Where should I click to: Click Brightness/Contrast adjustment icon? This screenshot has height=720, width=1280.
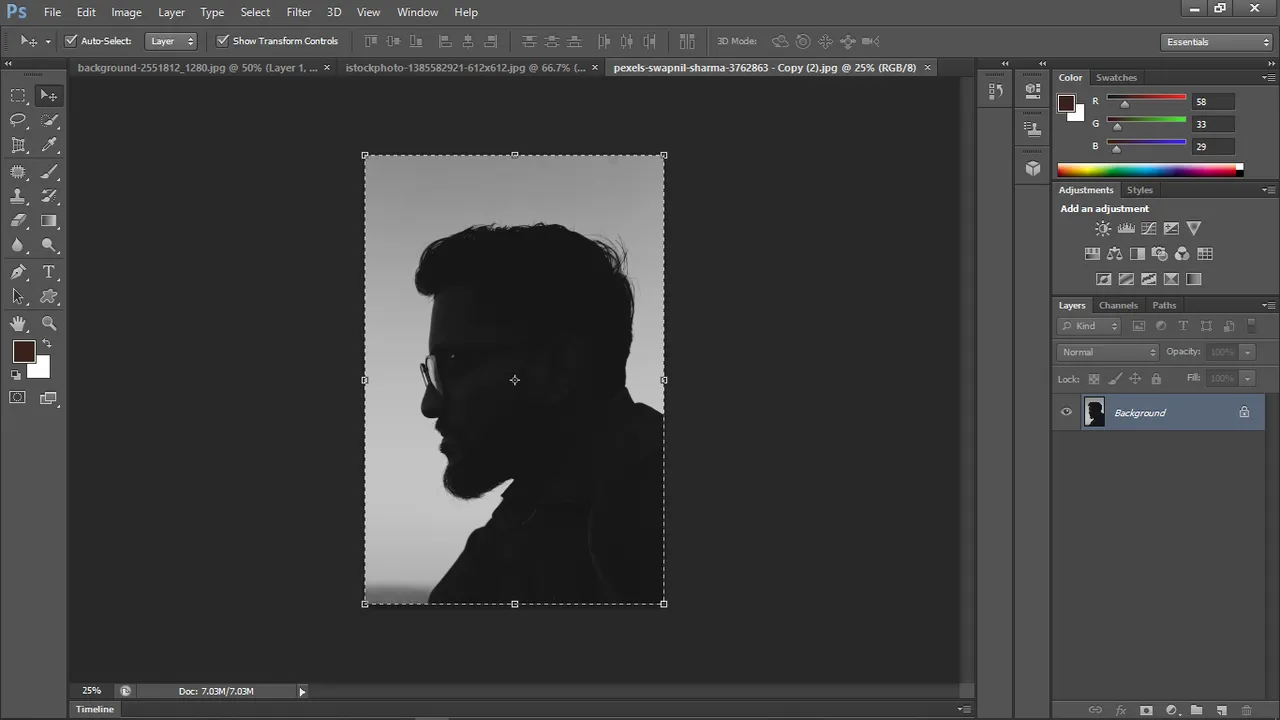click(1103, 228)
